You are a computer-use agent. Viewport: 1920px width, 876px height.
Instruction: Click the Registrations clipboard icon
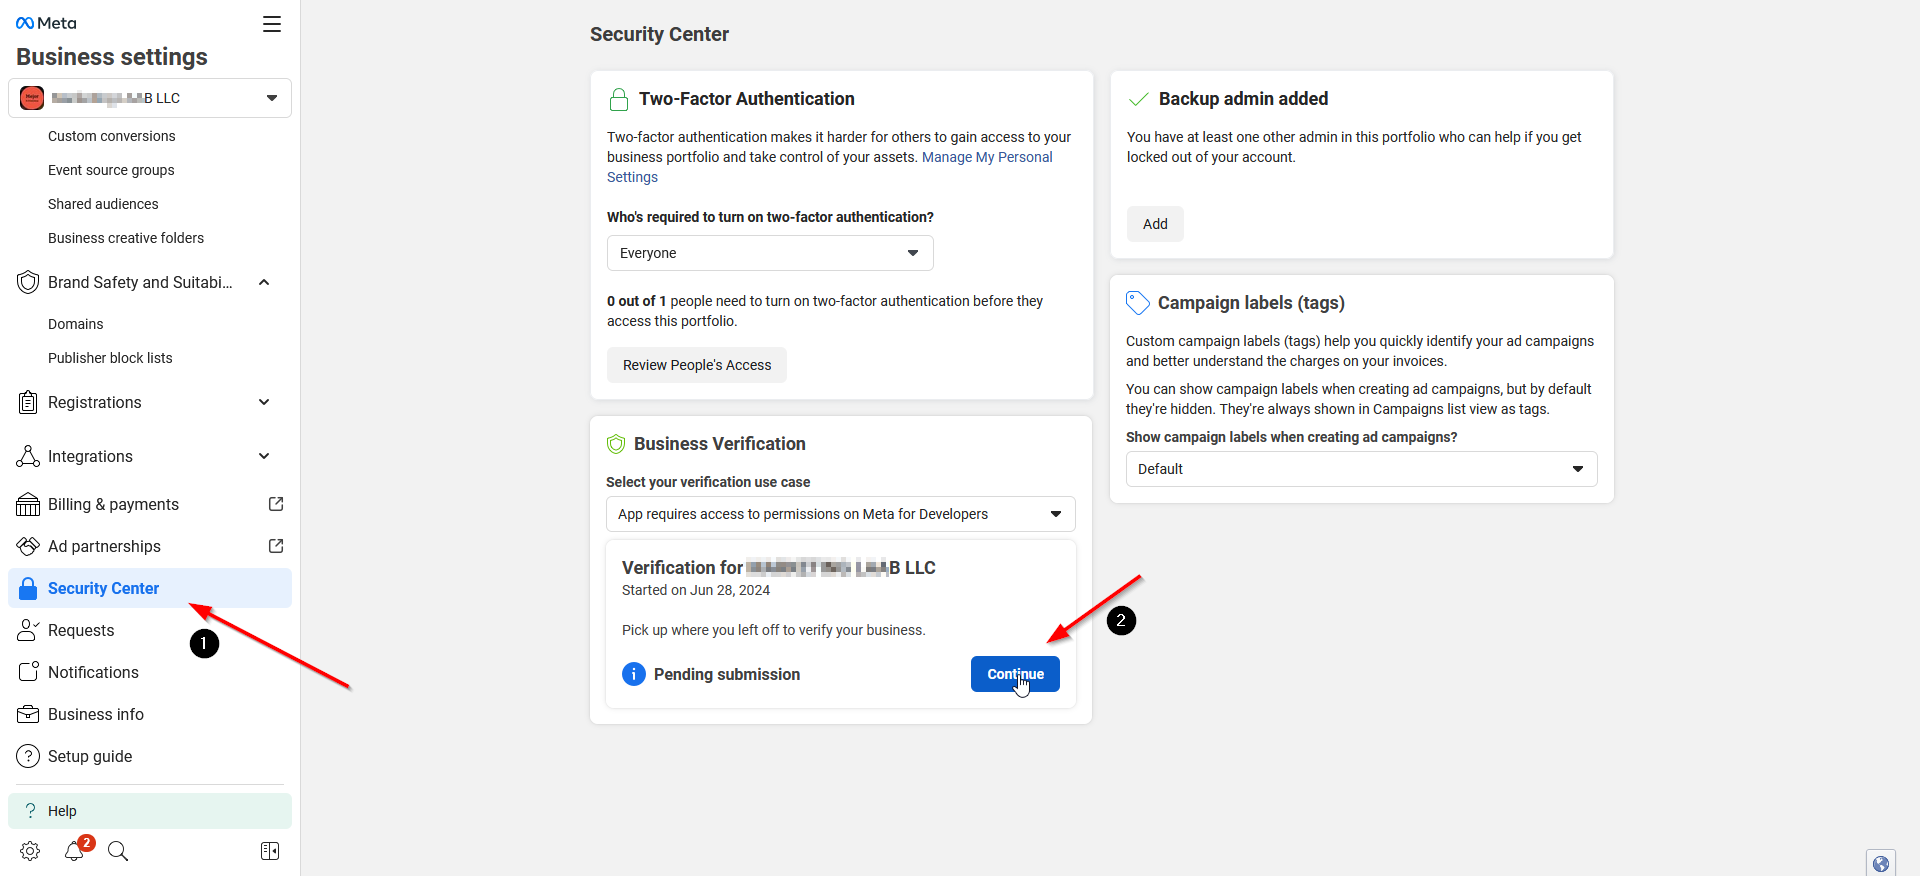coord(28,402)
